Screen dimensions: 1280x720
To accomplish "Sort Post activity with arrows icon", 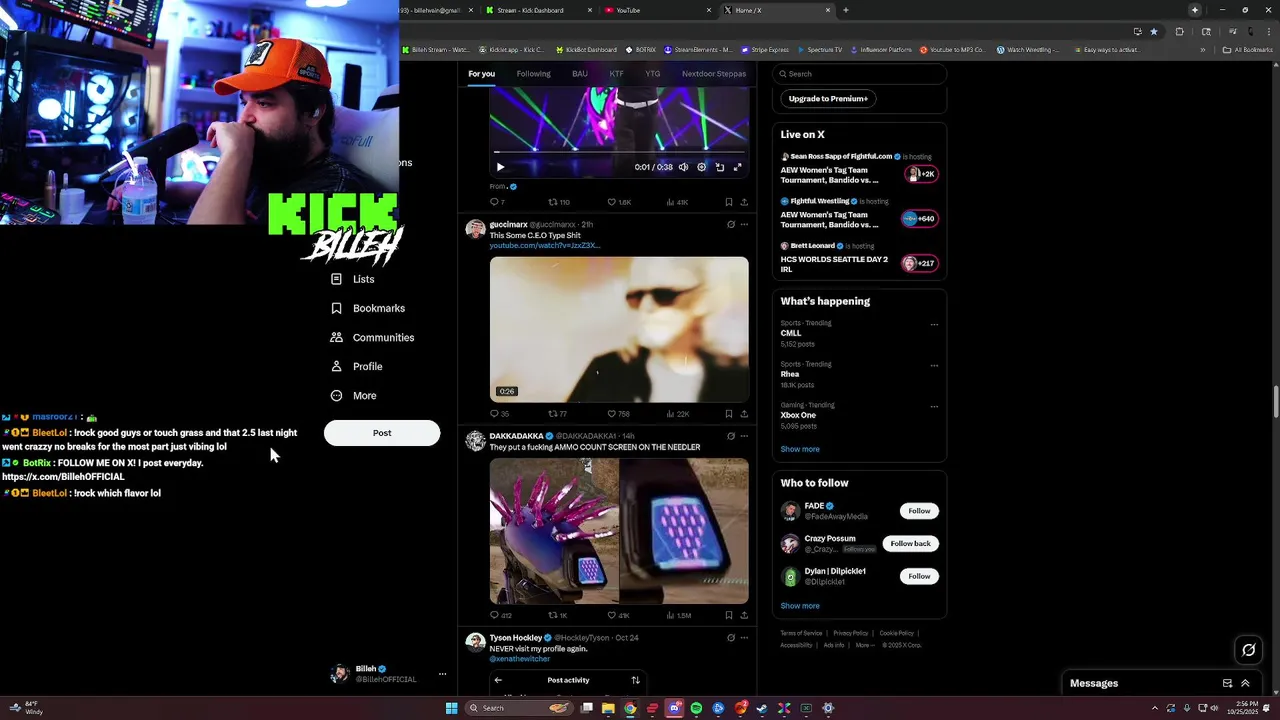I will pos(635,680).
